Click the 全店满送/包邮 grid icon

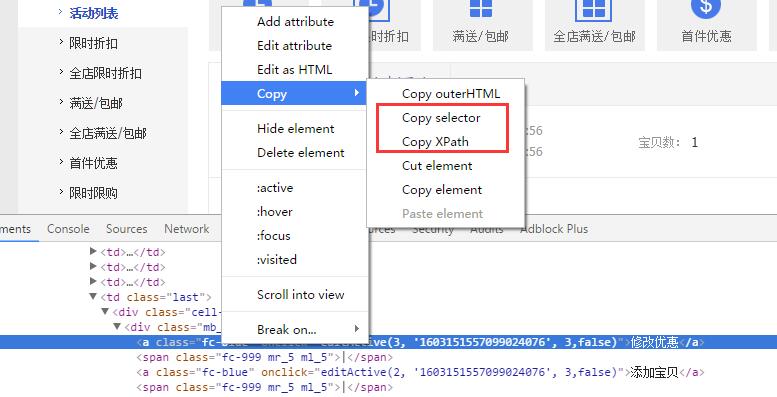click(594, 8)
